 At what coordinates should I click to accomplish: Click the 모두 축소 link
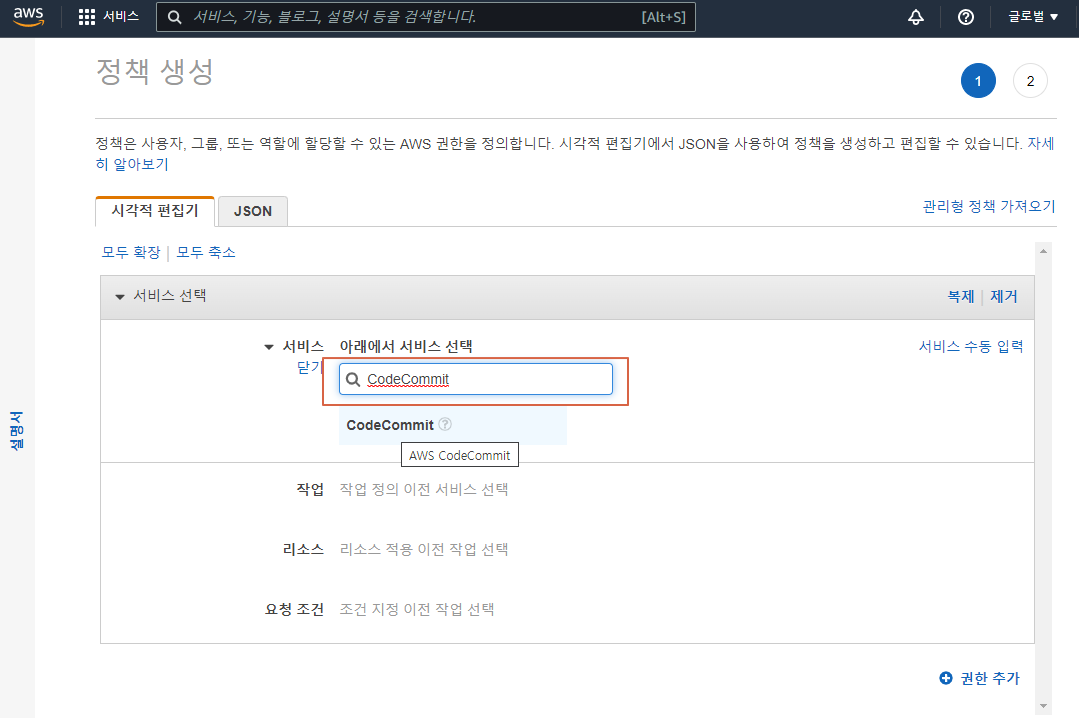pyautogui.click(x=206, y=252)
